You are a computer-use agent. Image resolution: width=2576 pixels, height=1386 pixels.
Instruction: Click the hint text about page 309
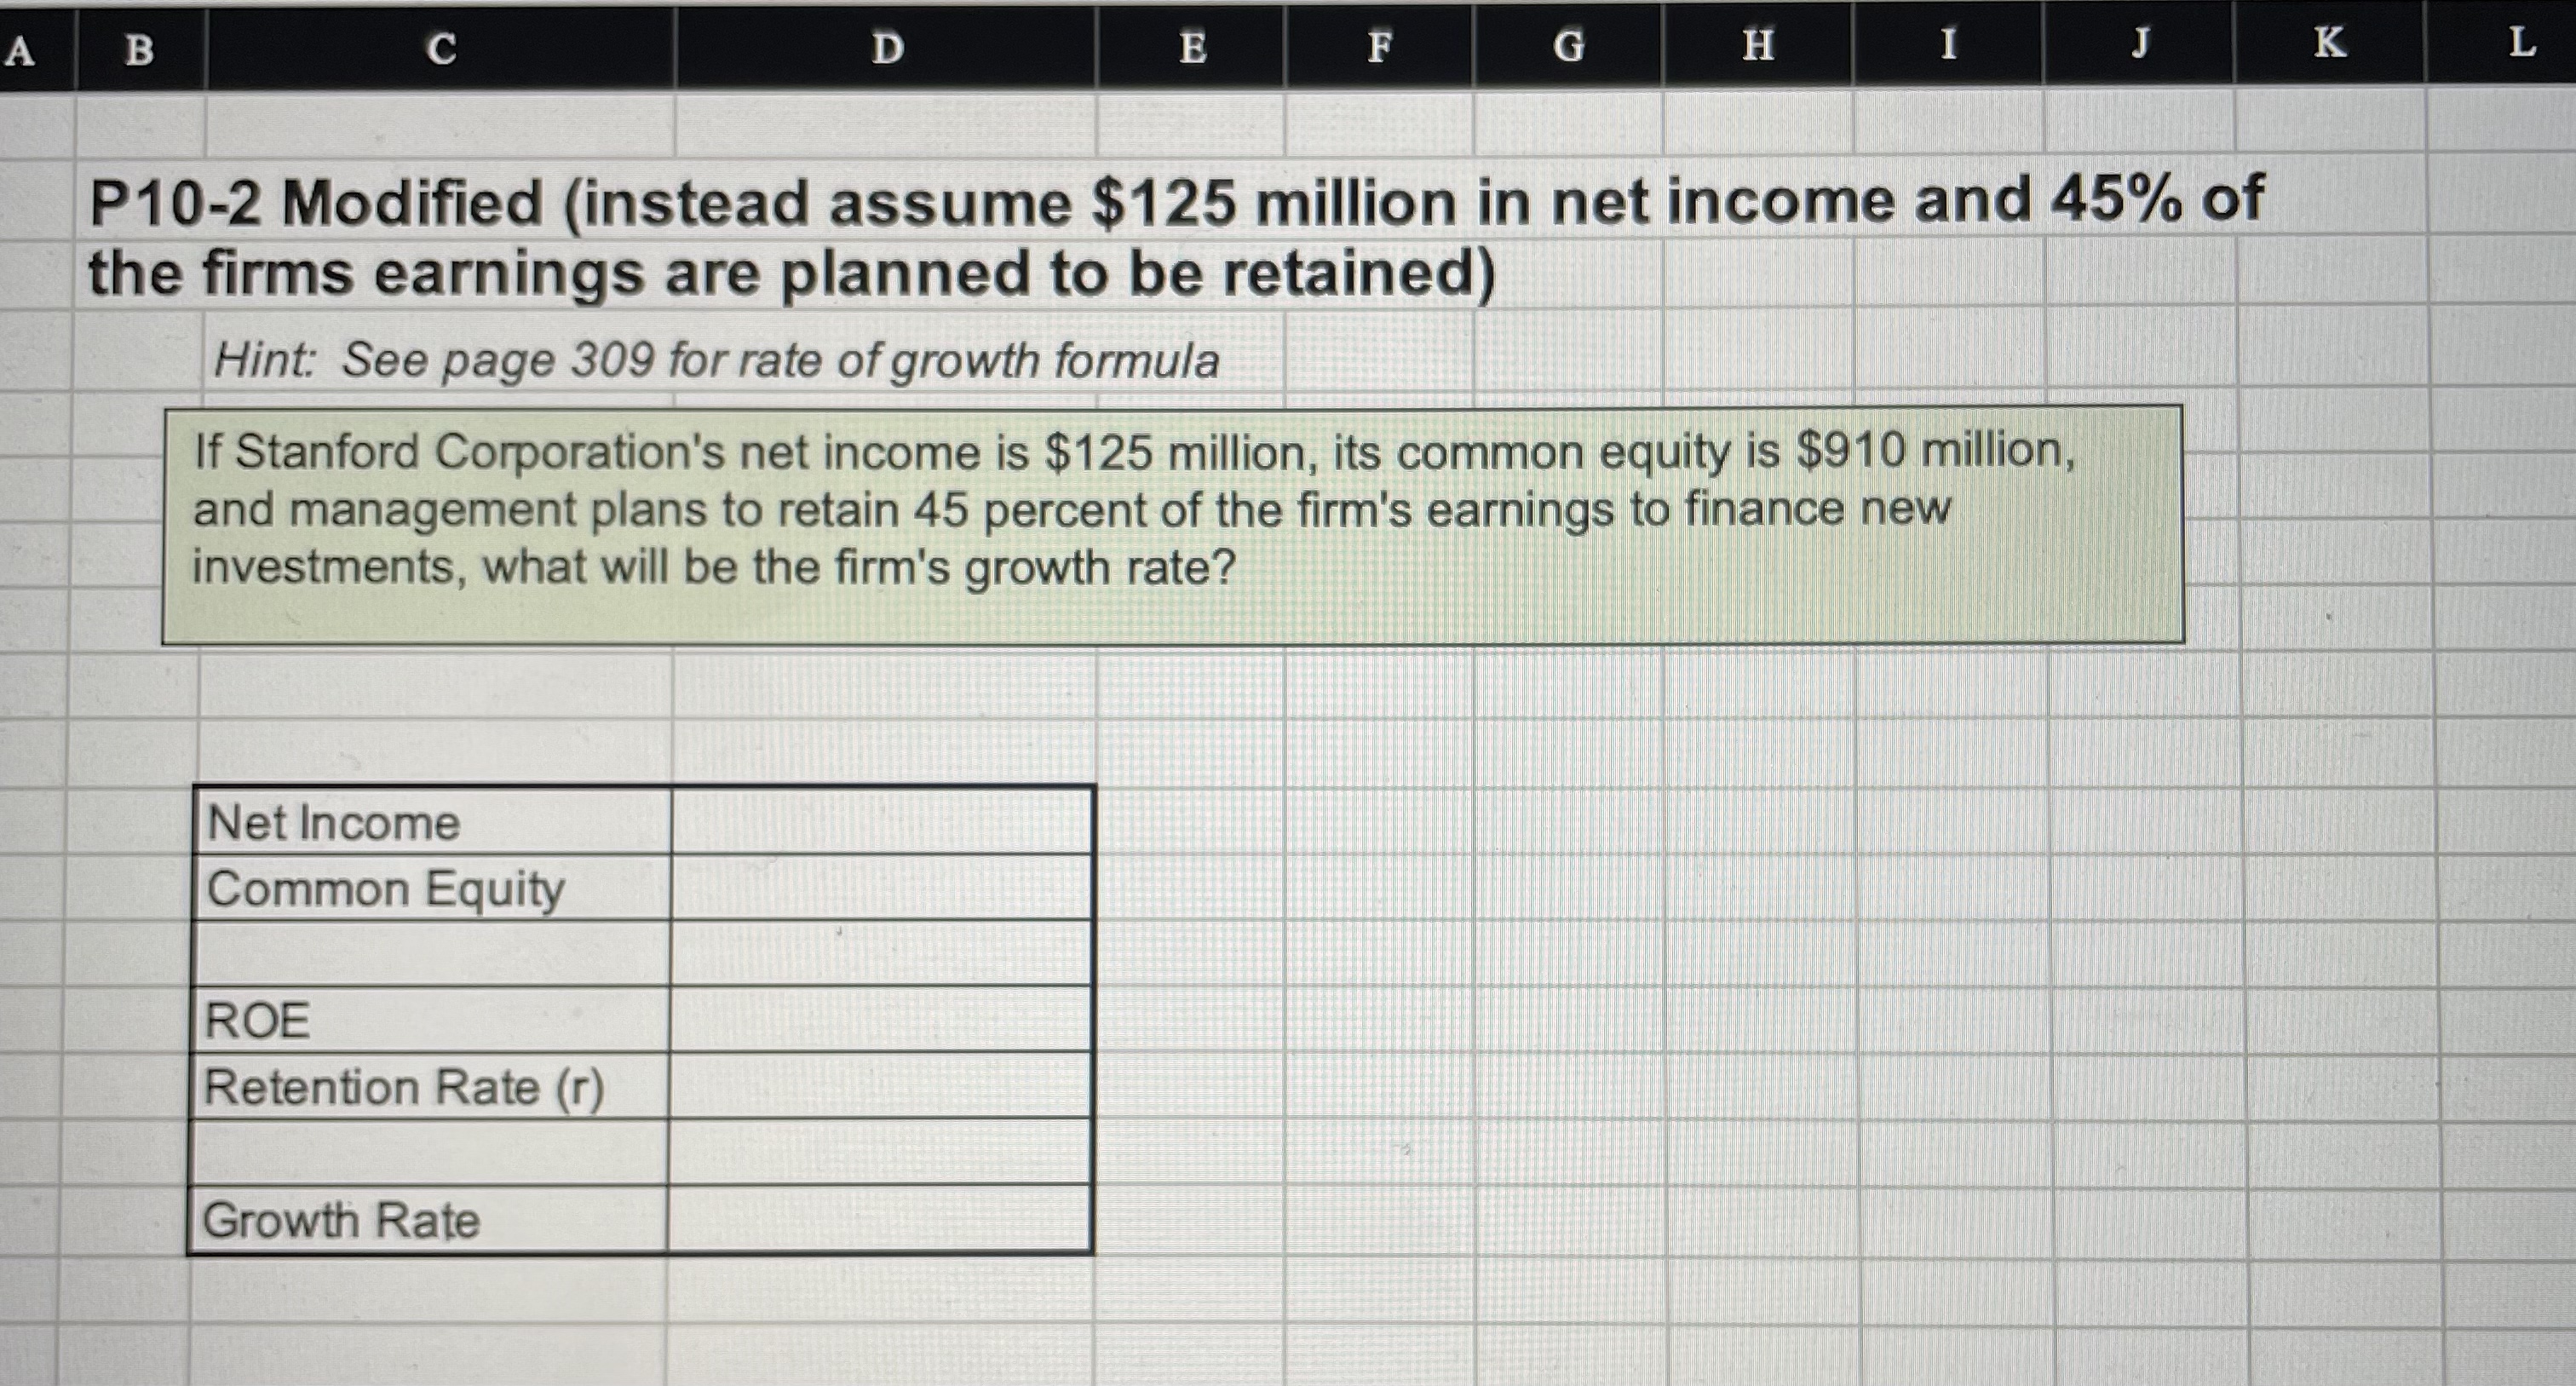coord(716,360)
